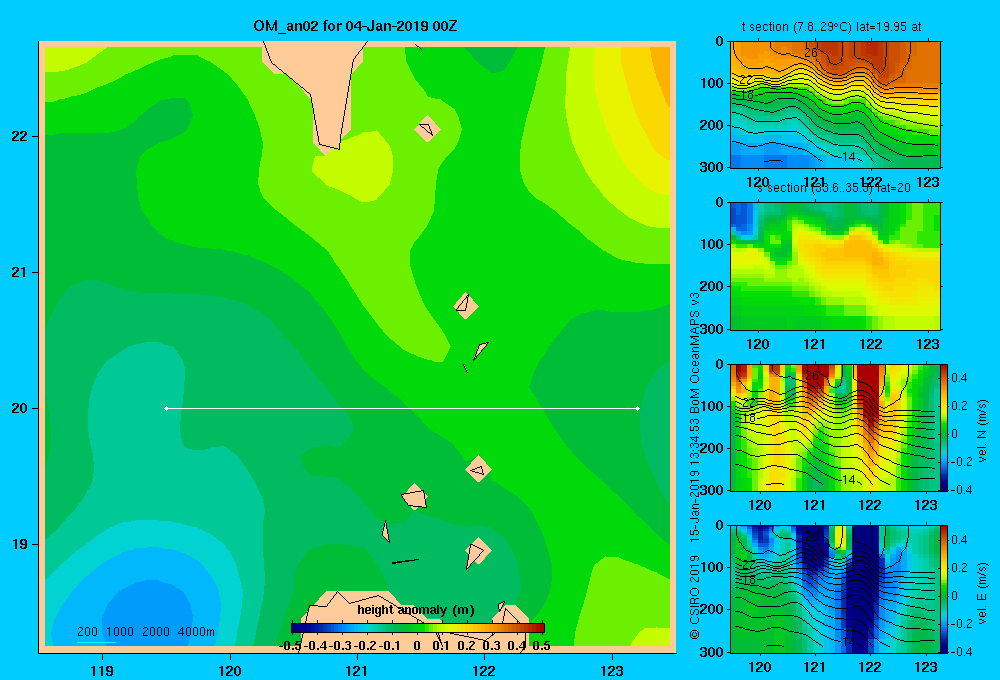The height and width of the screenshot is (680, 1000).
Task: Open the vel. E velocity section plot
Action: (835, 589)
